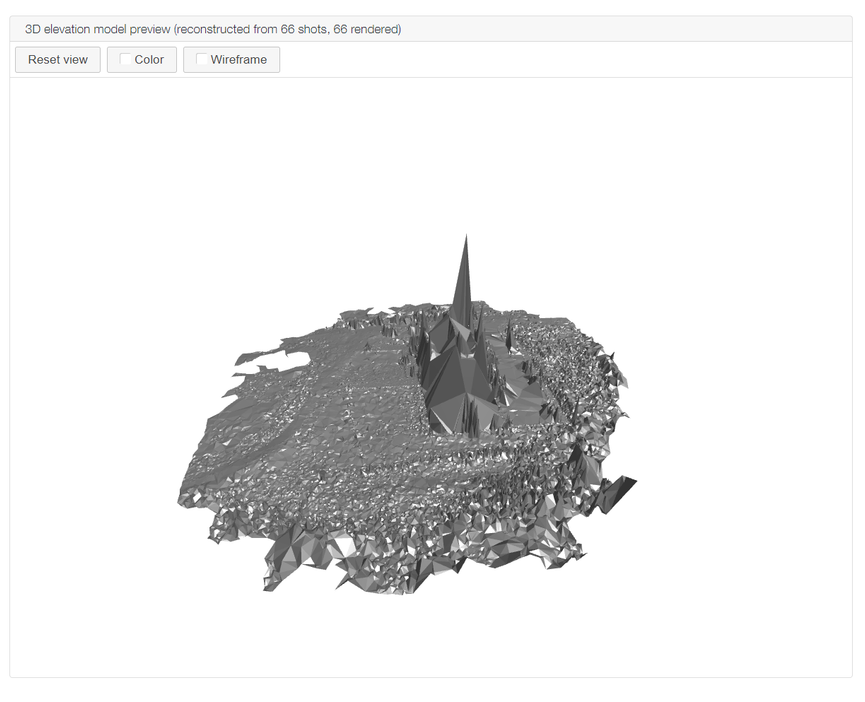Click the far-left edge of terrain mesh
Image resolution: width=865 pixels, height=702 pixels.
(x=186, y=493)
